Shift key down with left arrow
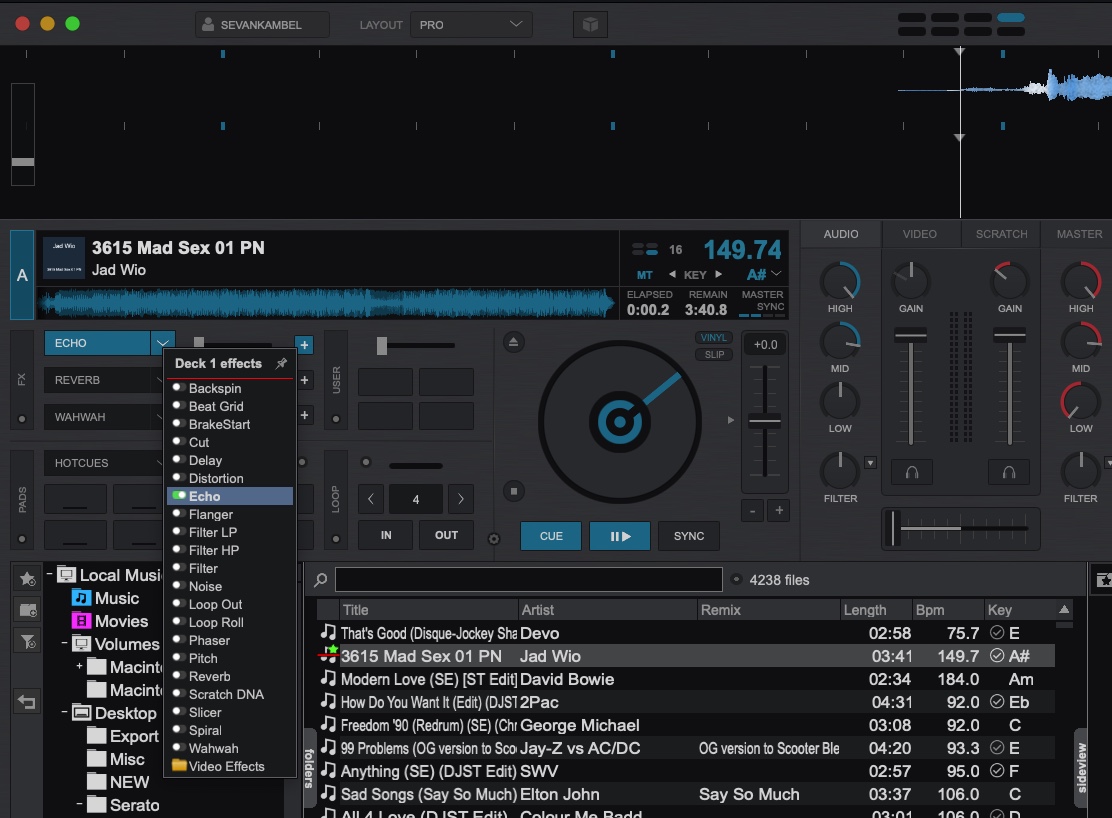The image size is (1112, 818). (x=672, y=275)
